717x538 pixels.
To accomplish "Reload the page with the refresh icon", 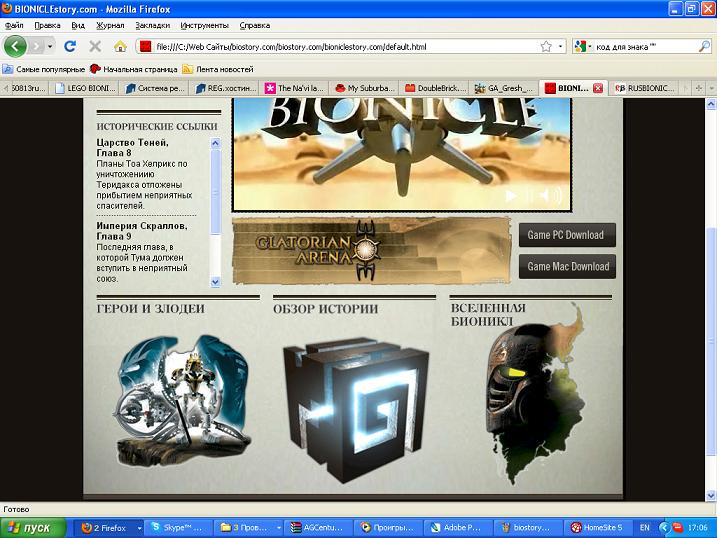I will [70, 46].
